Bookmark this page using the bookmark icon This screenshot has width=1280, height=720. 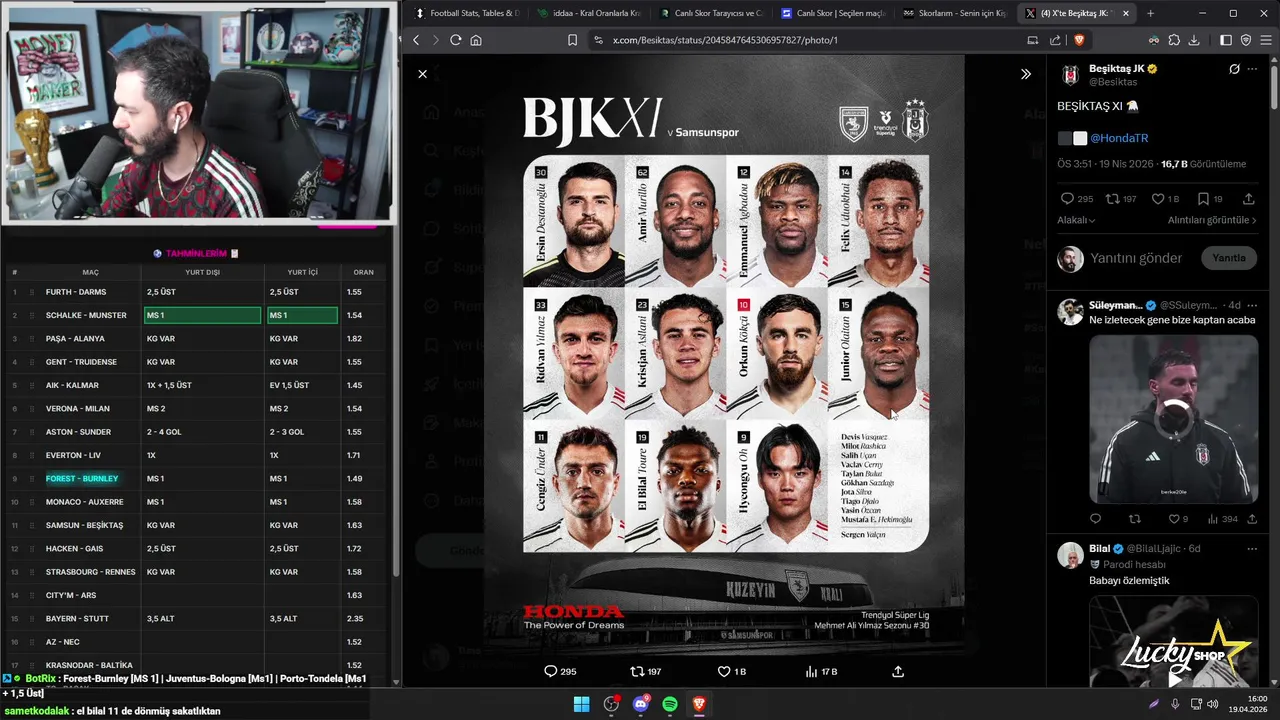572,40
